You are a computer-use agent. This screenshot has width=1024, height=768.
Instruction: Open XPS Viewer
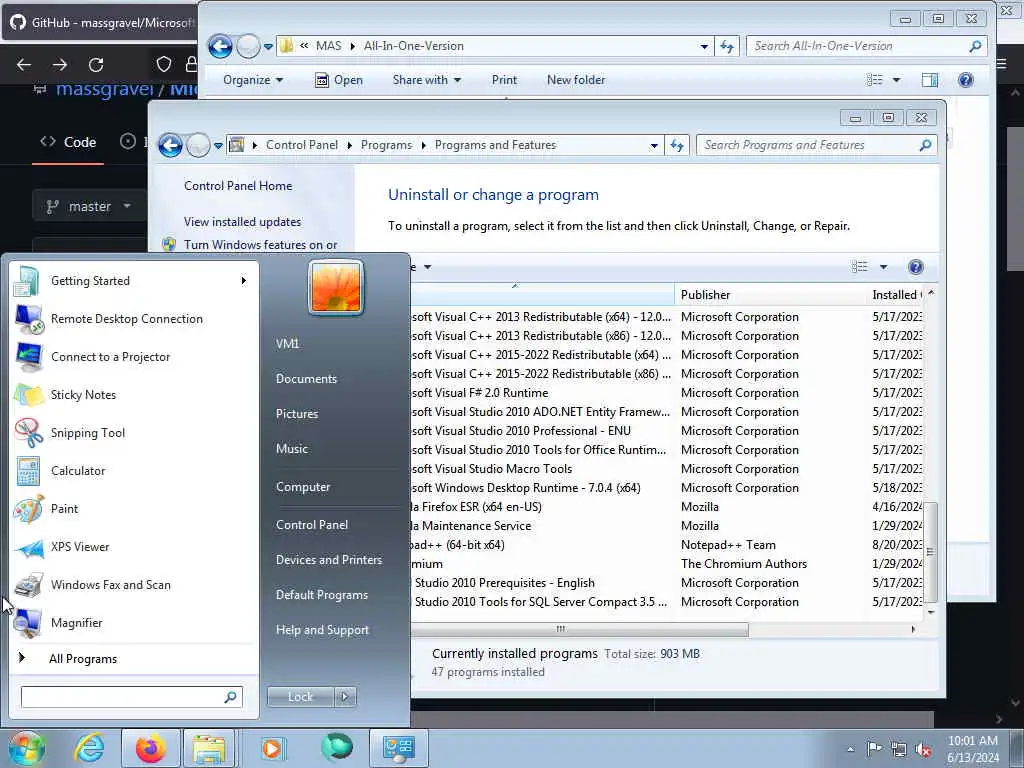(x=80, y=547)
